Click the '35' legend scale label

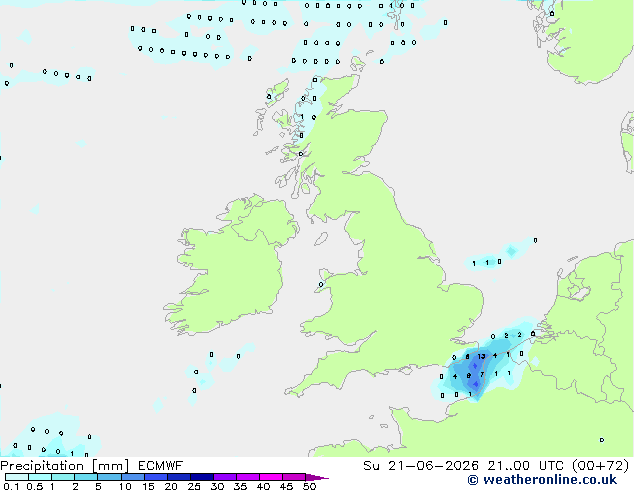click(x=240, y=486)
